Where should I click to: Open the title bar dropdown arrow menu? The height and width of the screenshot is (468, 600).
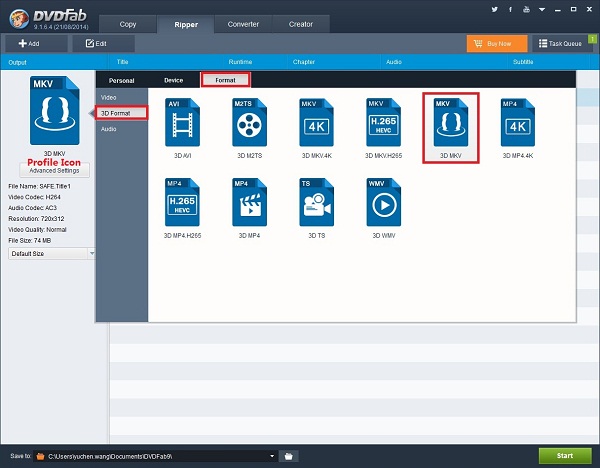(x=542, y=10)
